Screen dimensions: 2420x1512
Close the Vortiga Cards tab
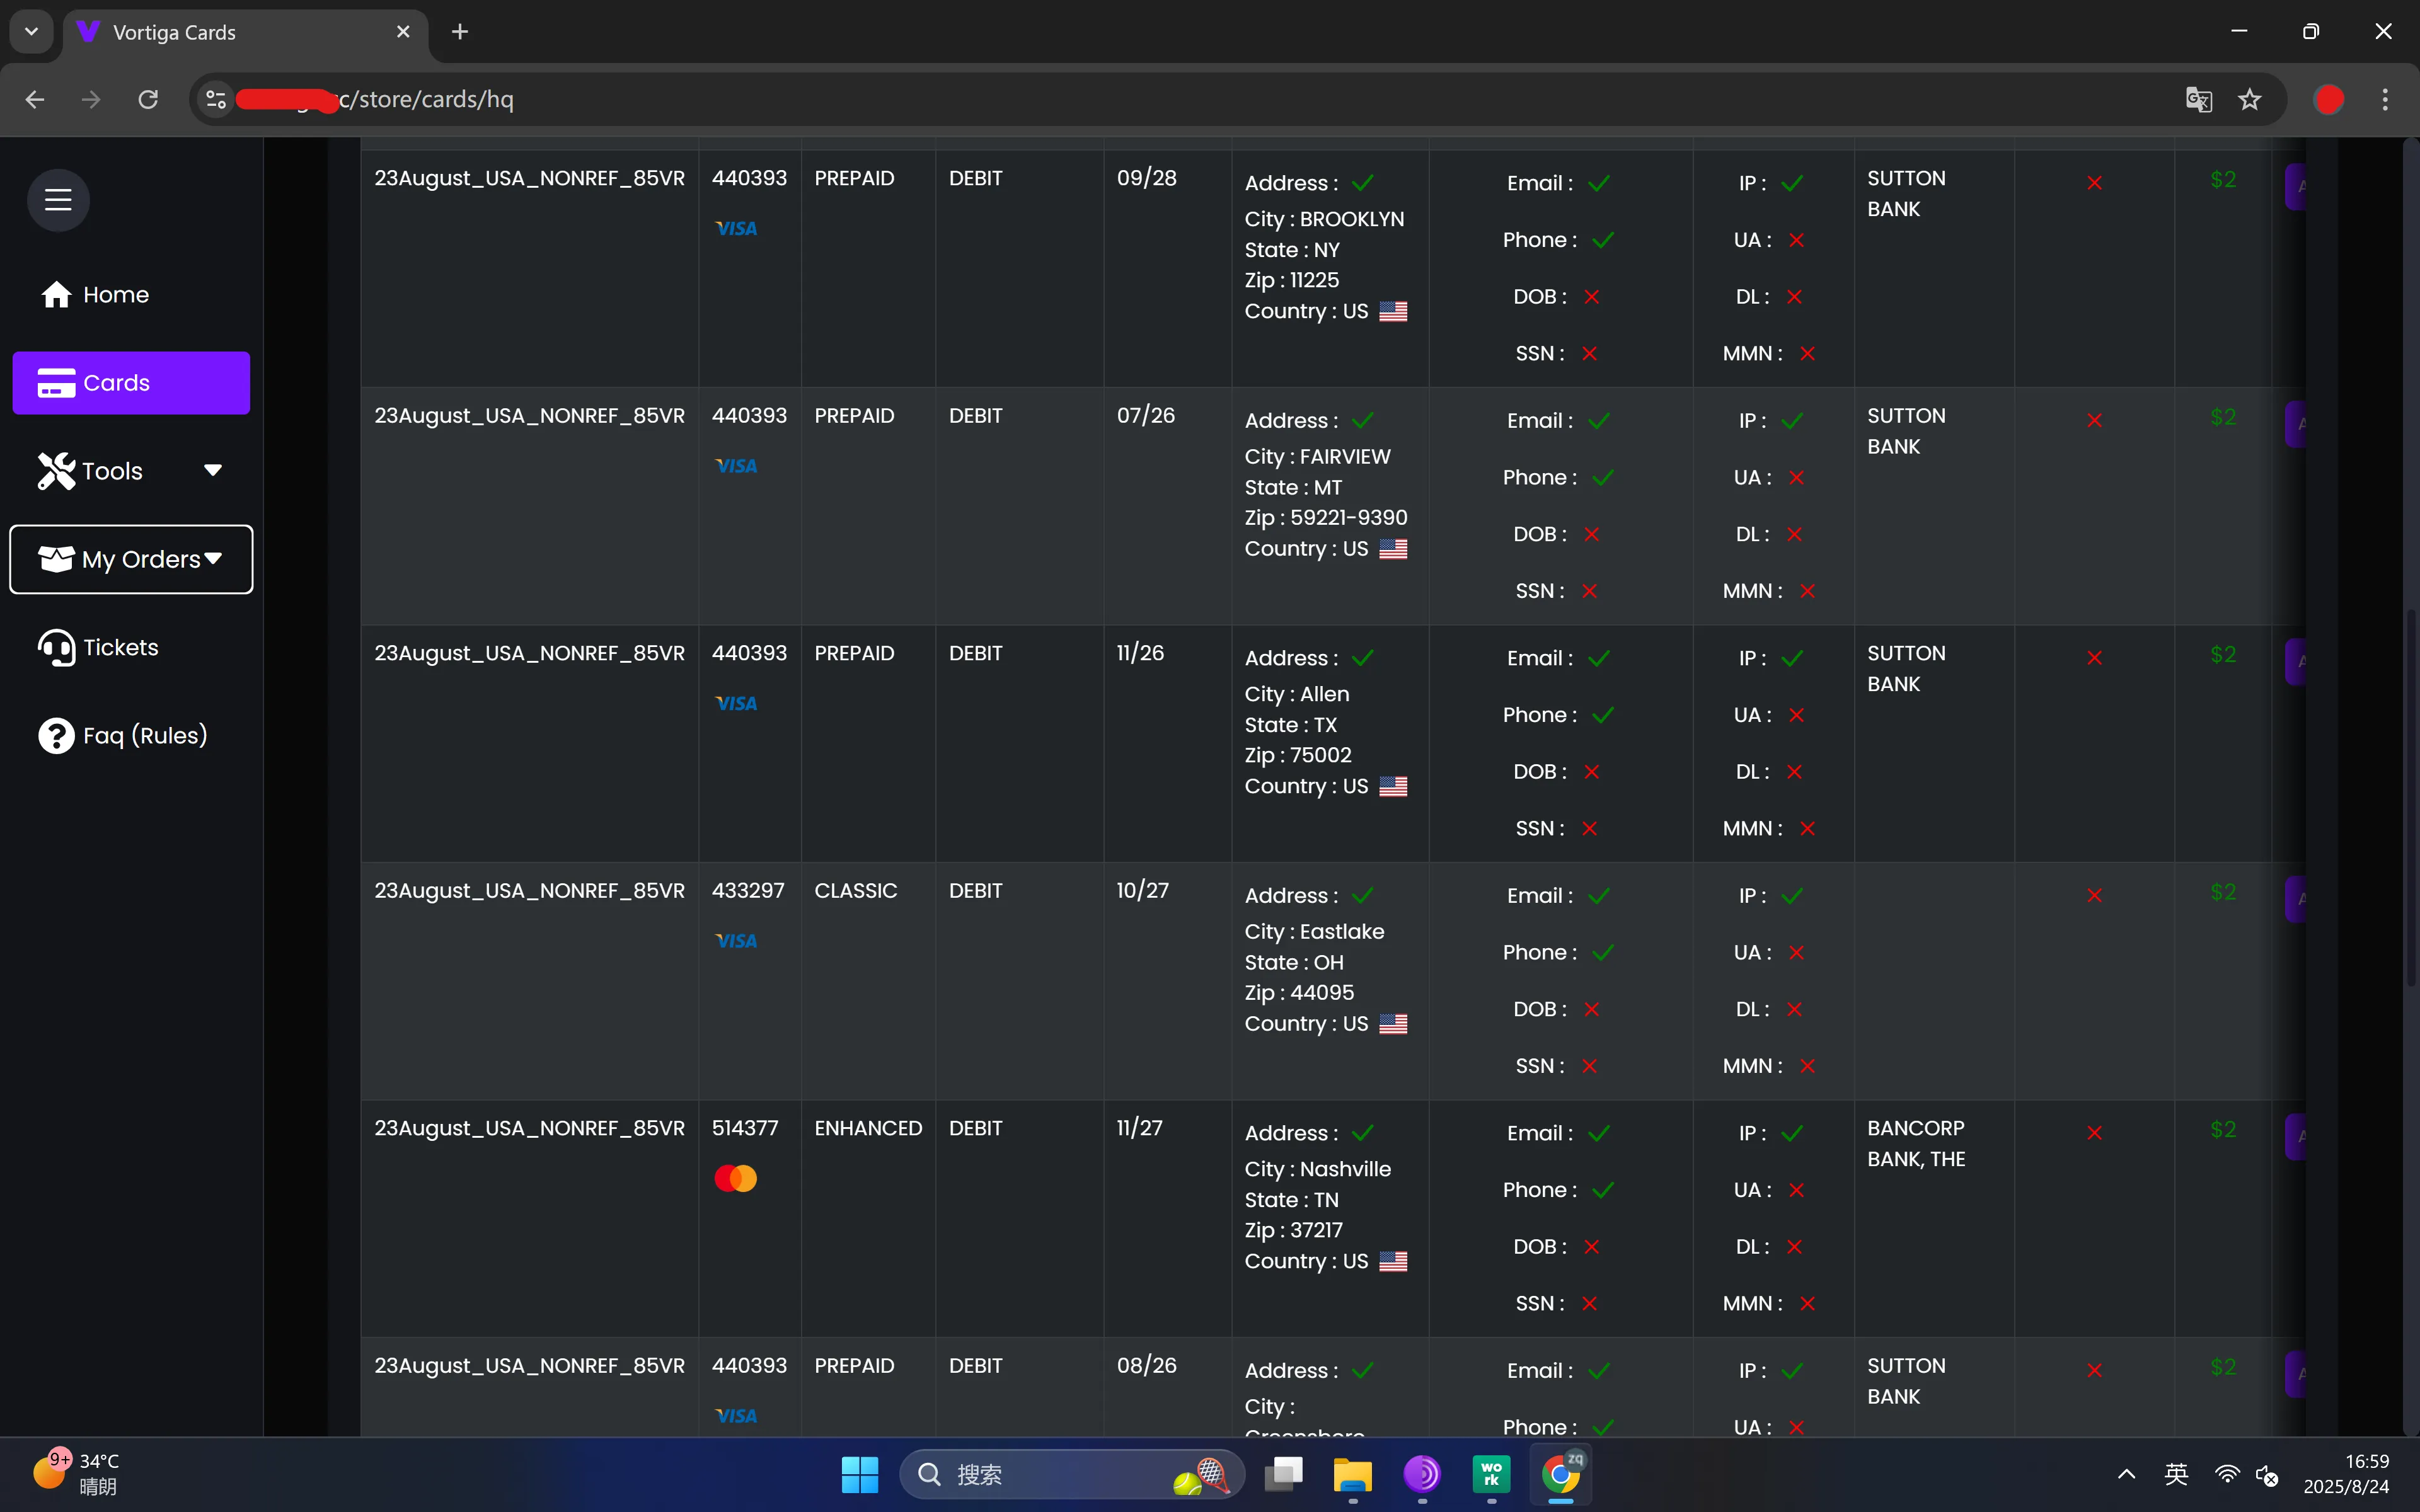pyautogui.click(x=403, y=32)
